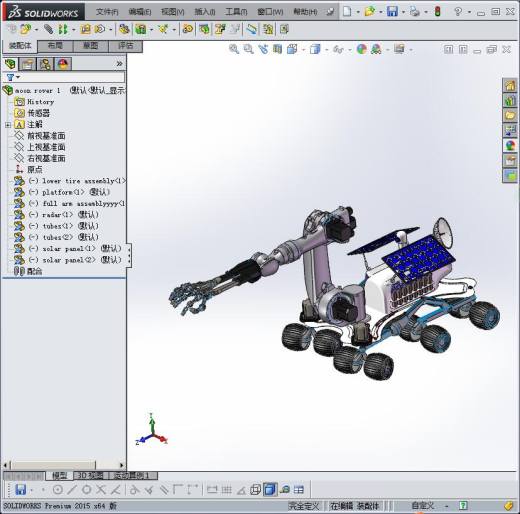Toggle the highlighted shaded display cube in bottom toolbar

point(270,489)
